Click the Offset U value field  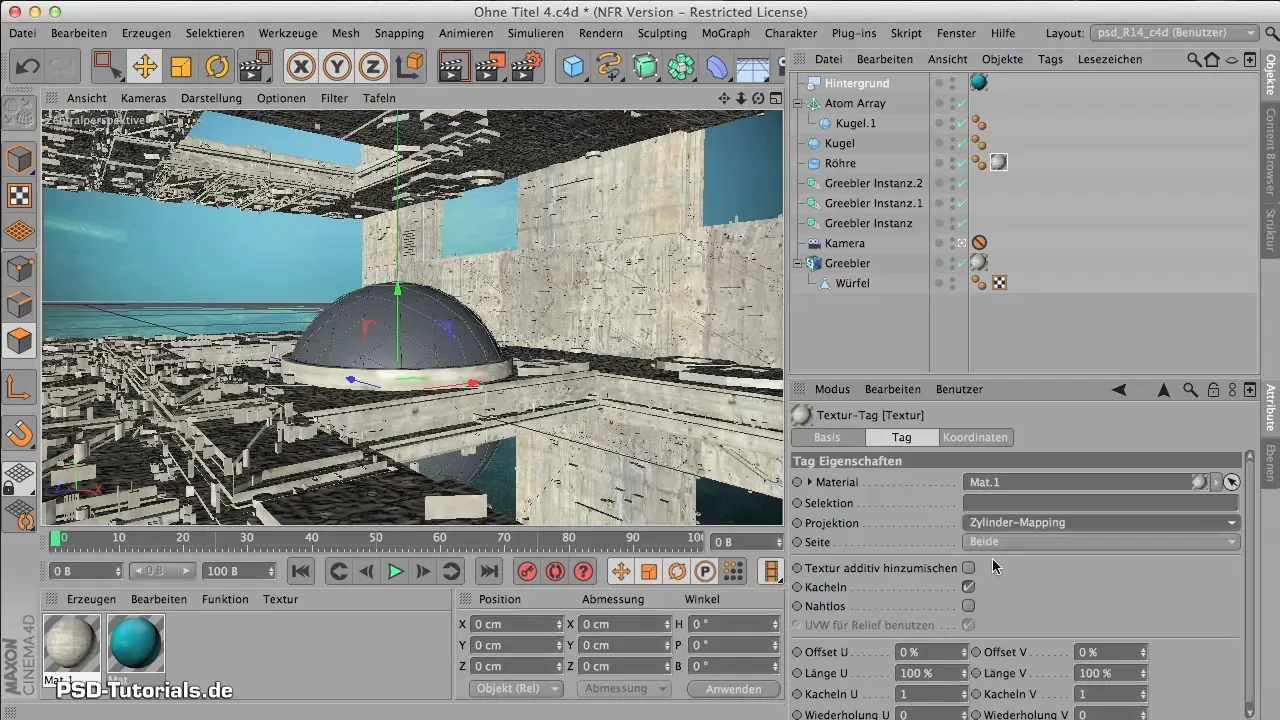coord(931,652)
